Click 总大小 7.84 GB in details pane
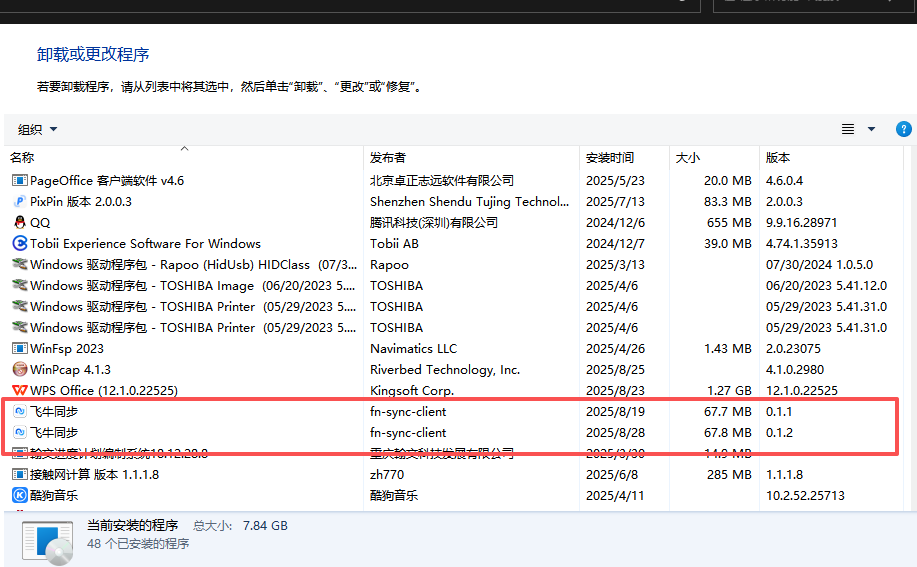Image resolution: width=917 pixels, height=567 pixels. [240, 525]
